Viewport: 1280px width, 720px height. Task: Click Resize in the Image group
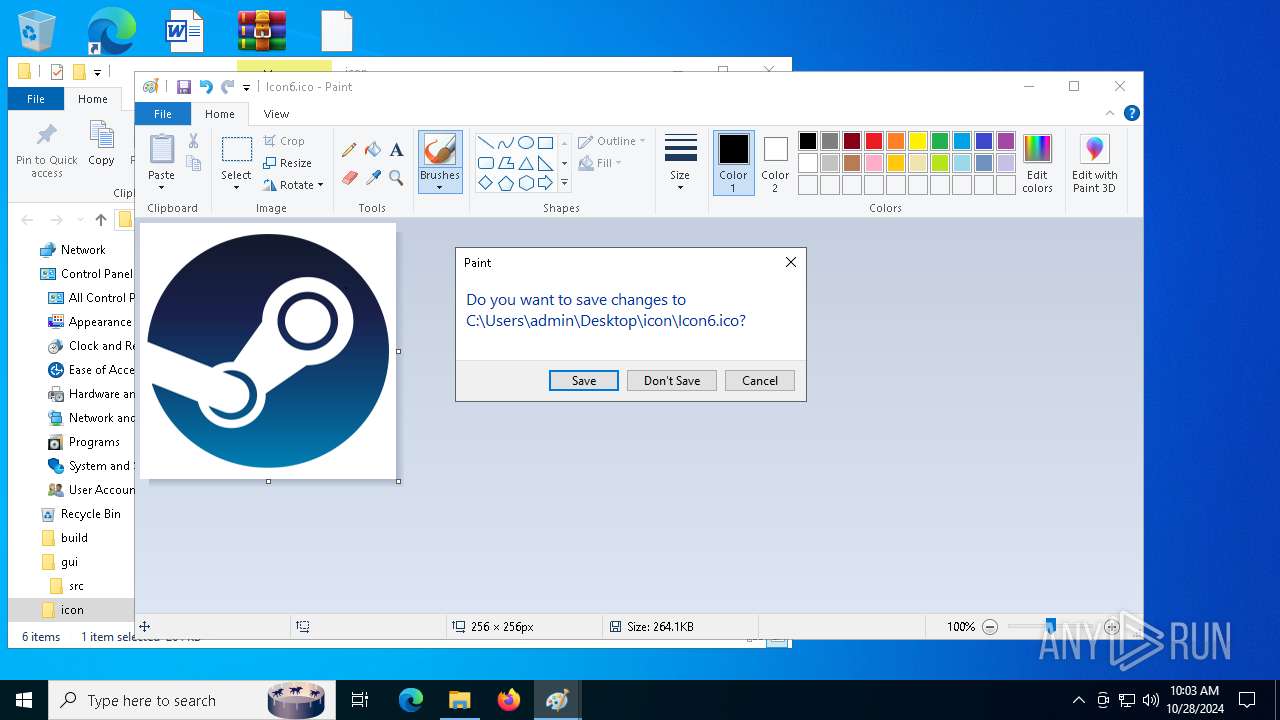pos(288,163)
